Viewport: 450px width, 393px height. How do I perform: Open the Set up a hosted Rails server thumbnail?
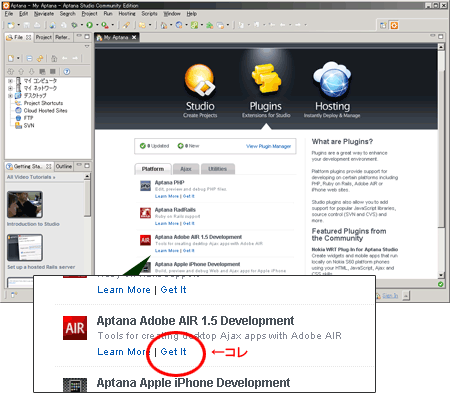pos(25,248)
